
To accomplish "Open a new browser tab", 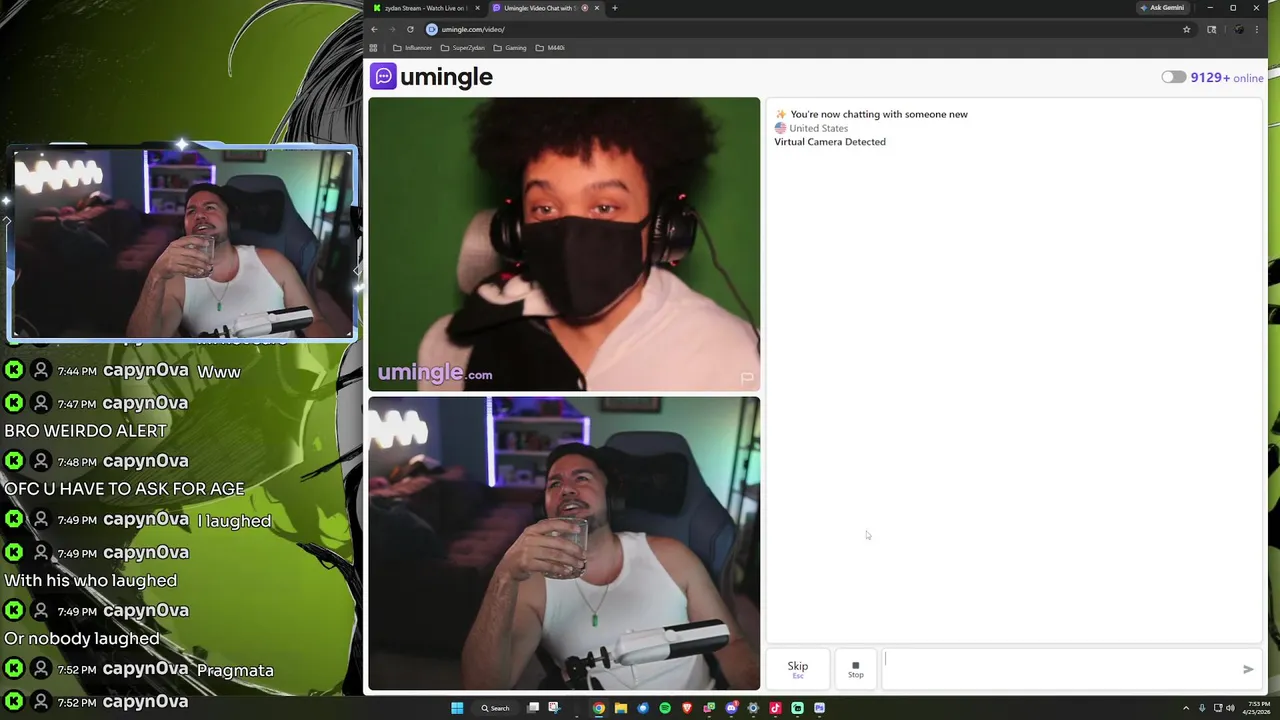I will tap(614, 8).
